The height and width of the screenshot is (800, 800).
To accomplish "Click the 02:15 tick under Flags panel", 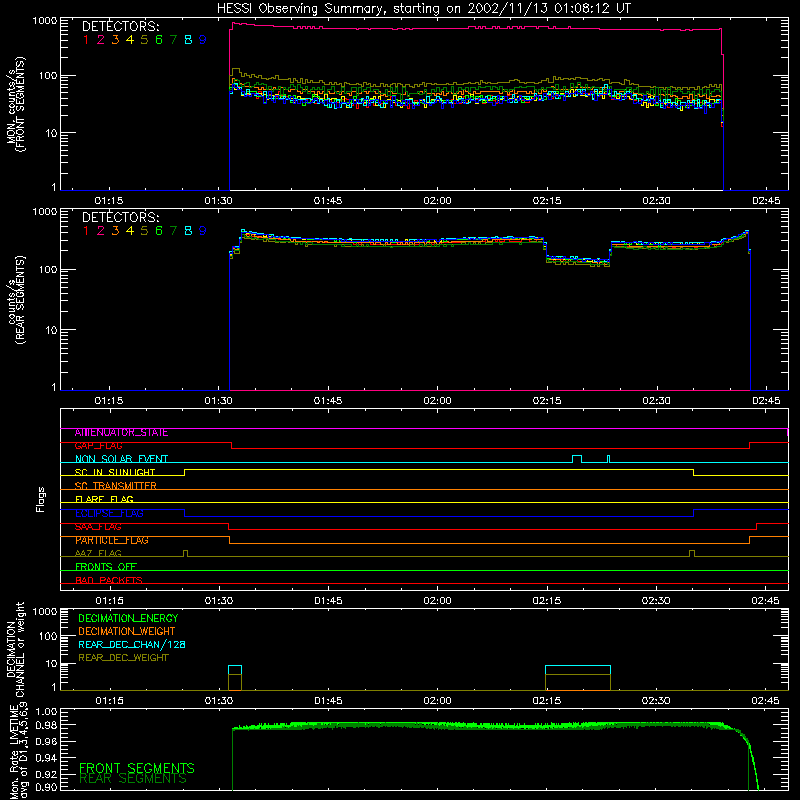I will 547,601.
